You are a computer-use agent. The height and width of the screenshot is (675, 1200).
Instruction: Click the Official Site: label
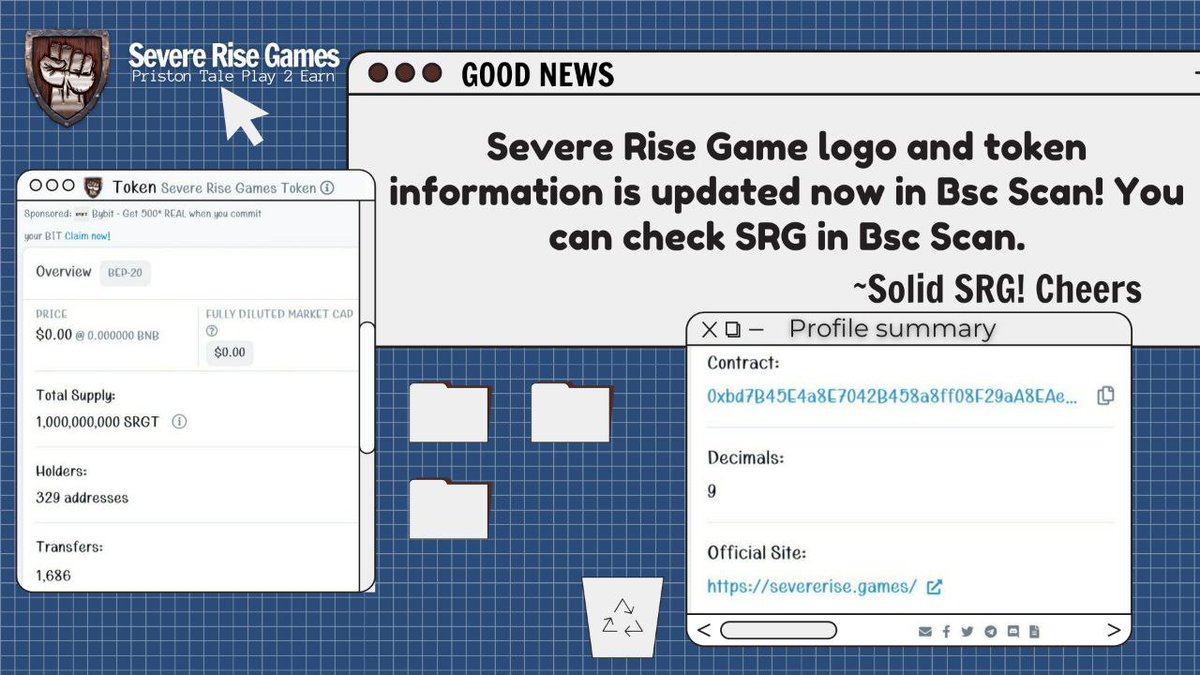[757, 553]
